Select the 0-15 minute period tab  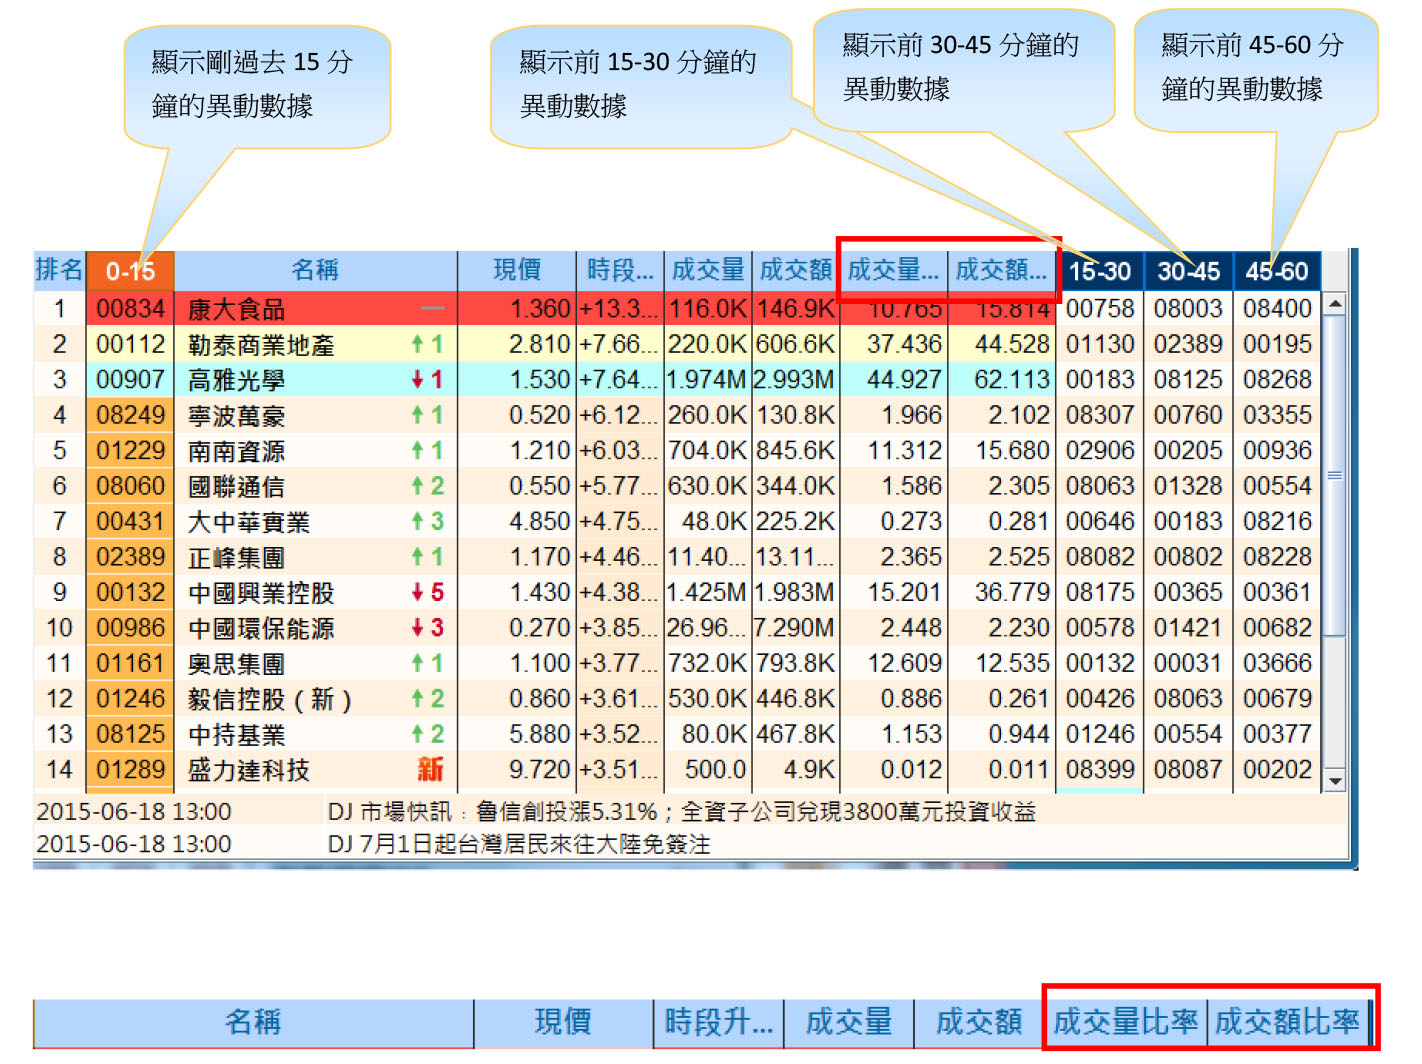(x=130, y=271)
